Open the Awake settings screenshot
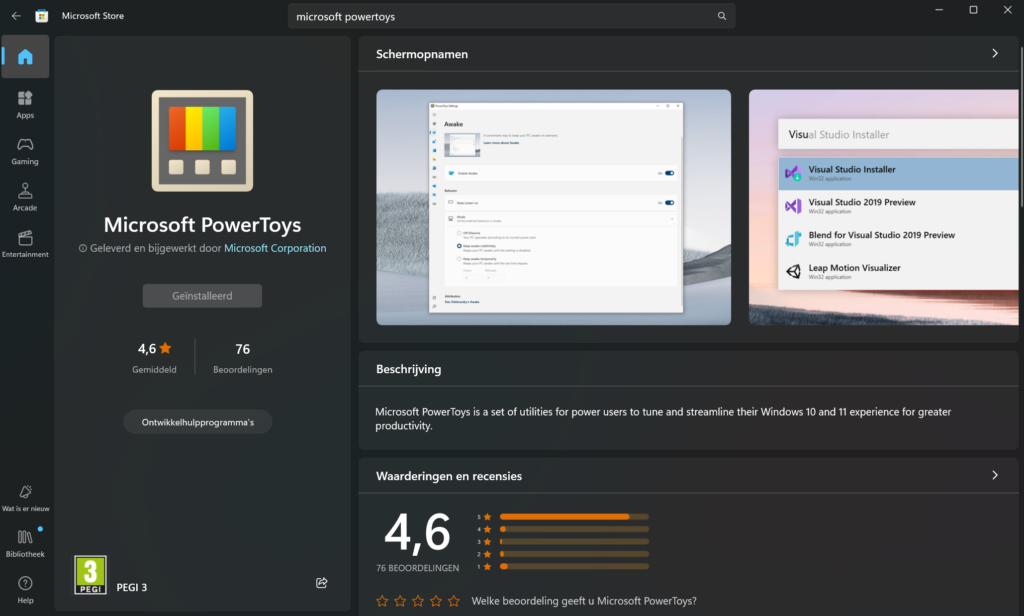 pos(554,207)
